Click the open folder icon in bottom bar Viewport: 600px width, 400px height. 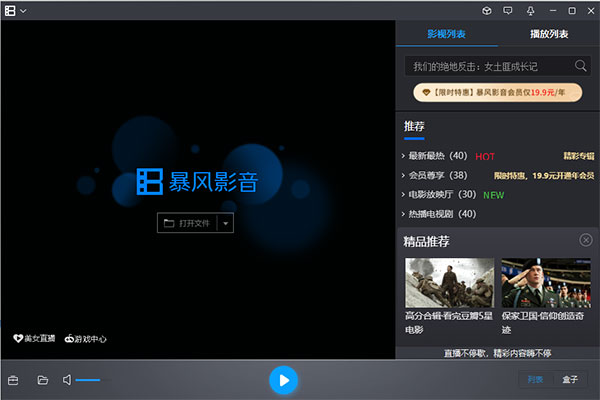[42, 380]
